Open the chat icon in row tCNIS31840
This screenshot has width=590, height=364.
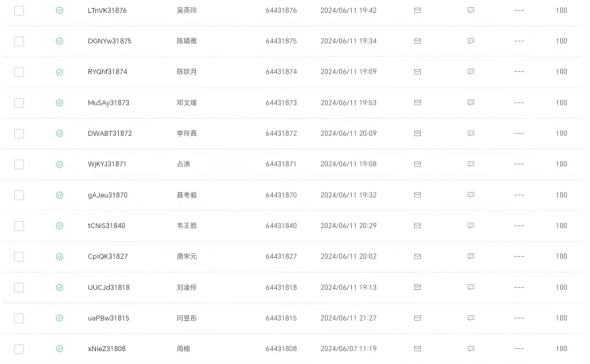pyautogui.click(x=470, y=225)
